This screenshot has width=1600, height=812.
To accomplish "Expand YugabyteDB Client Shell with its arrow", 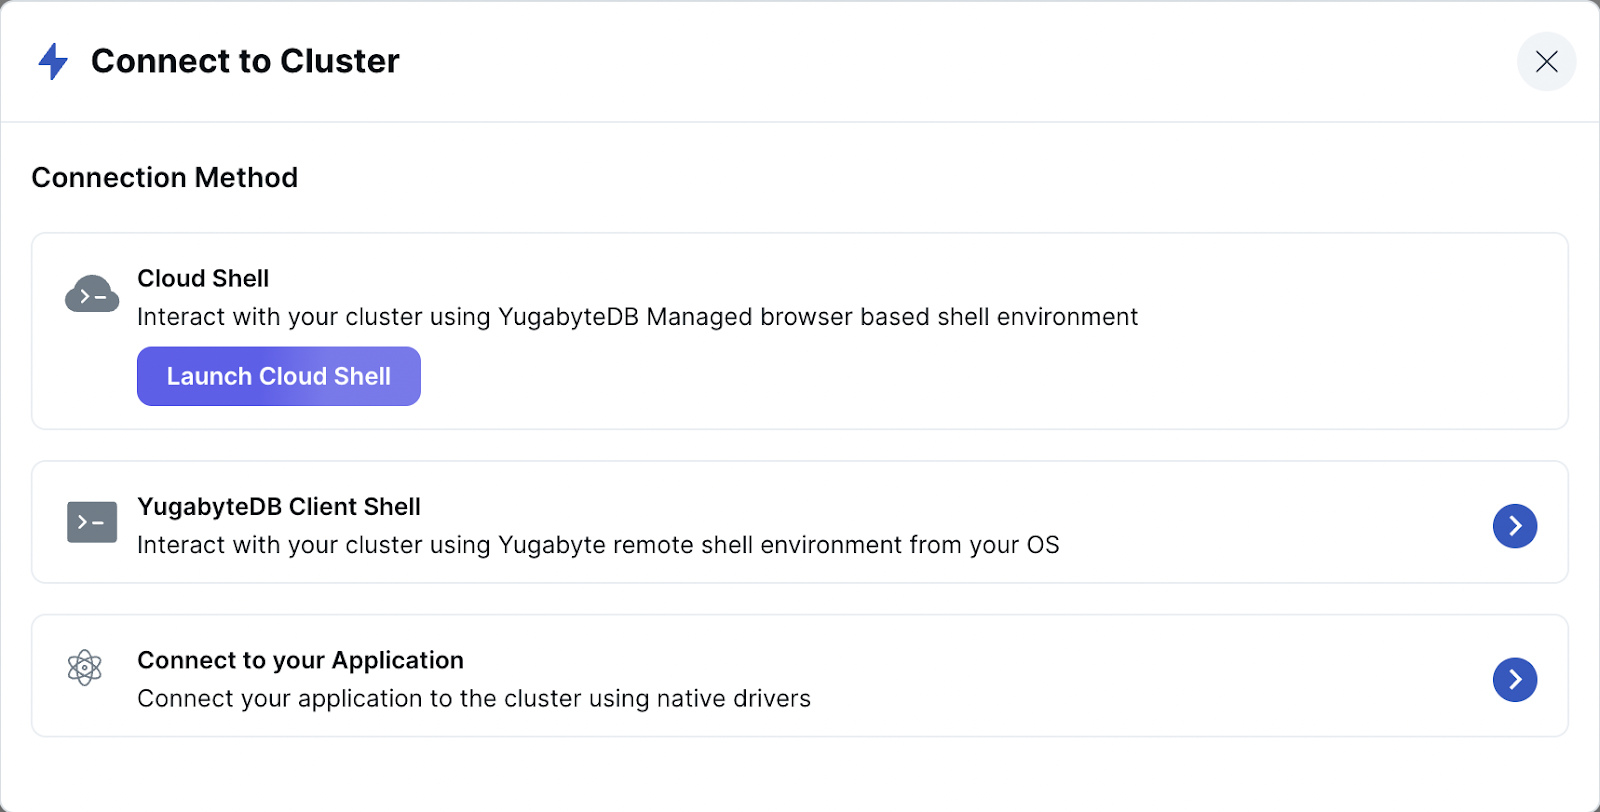I will (x=1514, y=526).
